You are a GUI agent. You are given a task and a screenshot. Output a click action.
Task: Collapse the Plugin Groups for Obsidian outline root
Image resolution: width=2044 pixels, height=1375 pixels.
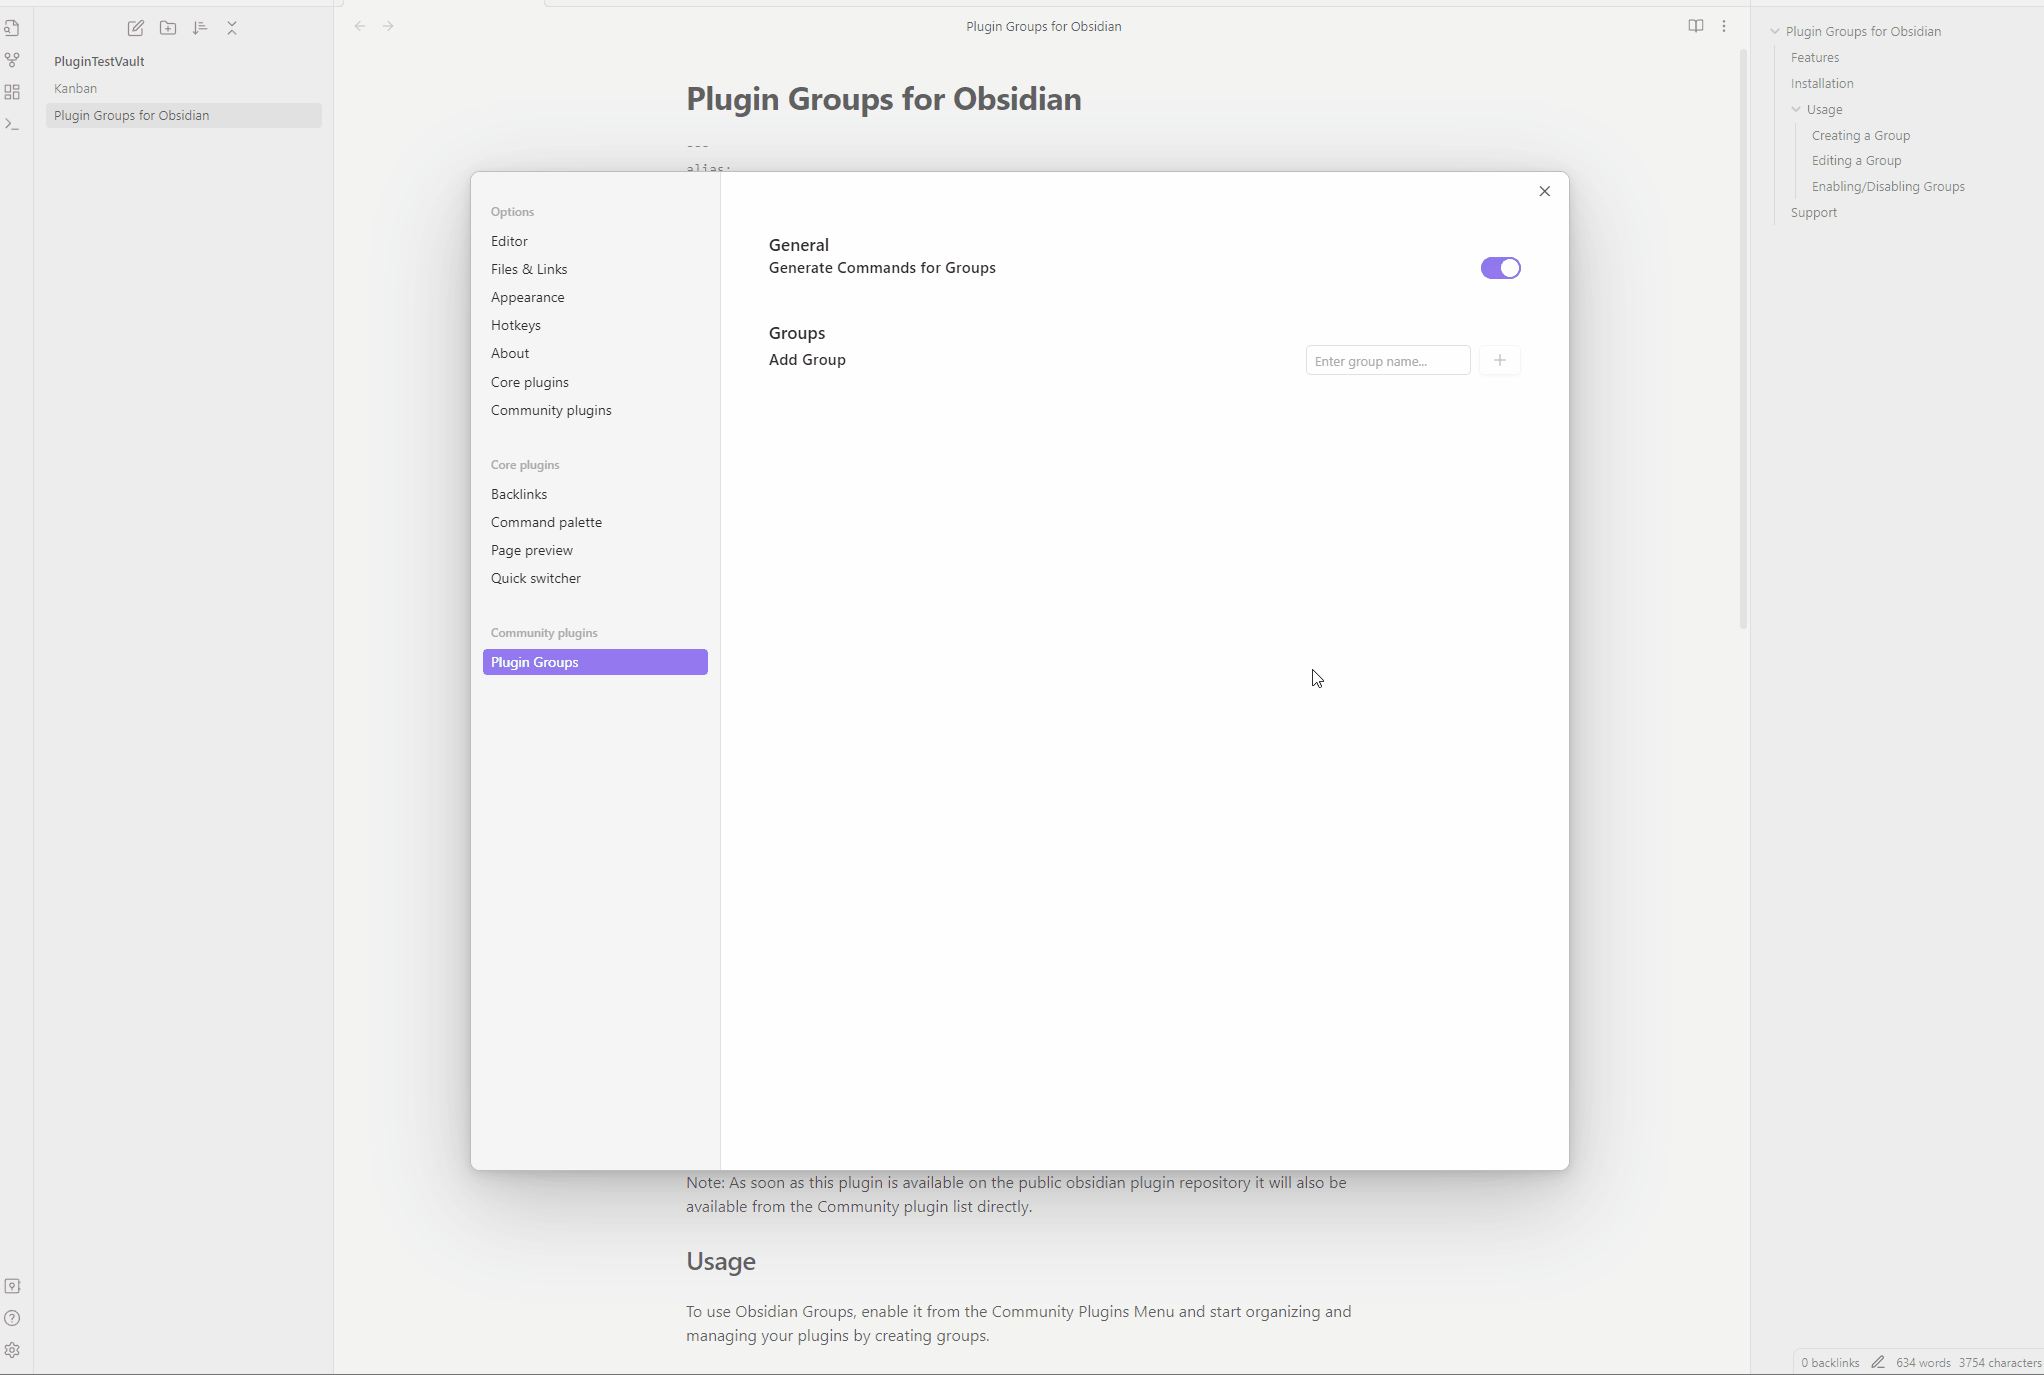pos(1775,32)
